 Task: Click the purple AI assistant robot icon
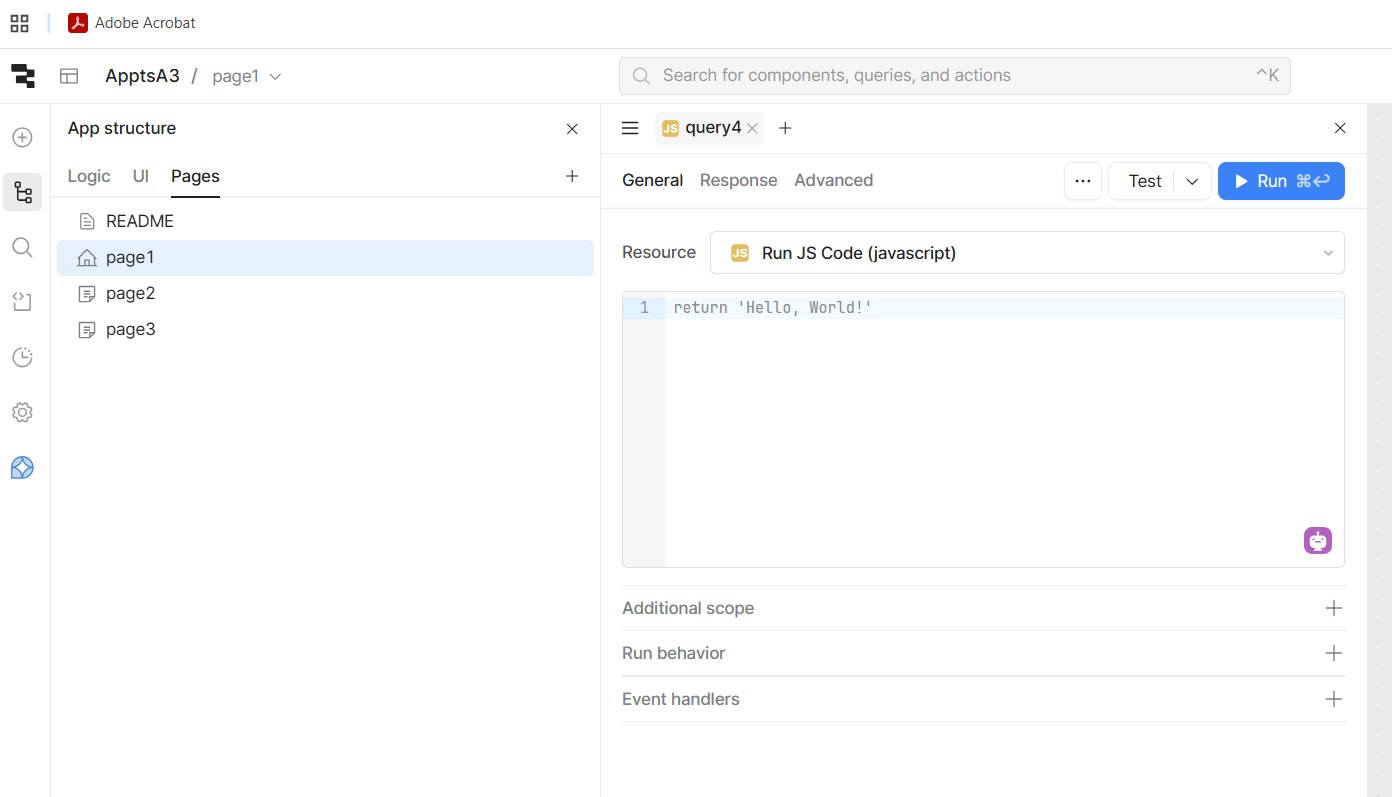tap(1317, 541)
